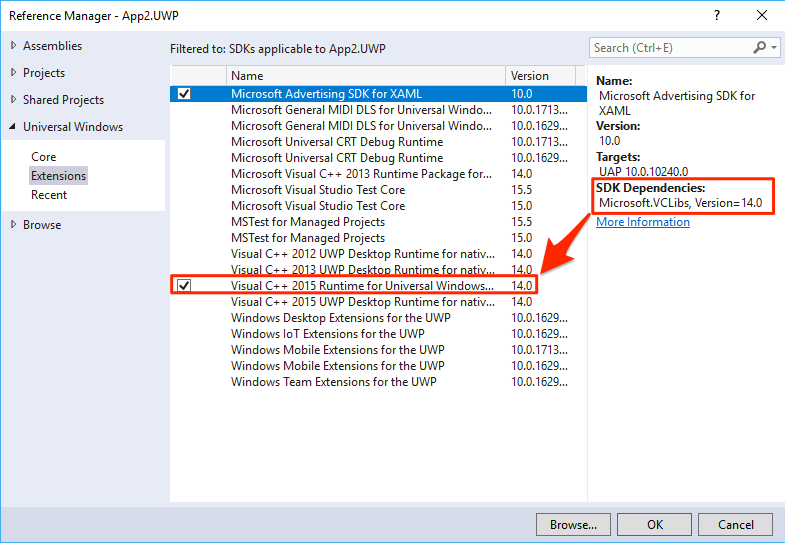The image size is (785, 543).
Task: Sort list by Version column header
Action: point(541,76)
